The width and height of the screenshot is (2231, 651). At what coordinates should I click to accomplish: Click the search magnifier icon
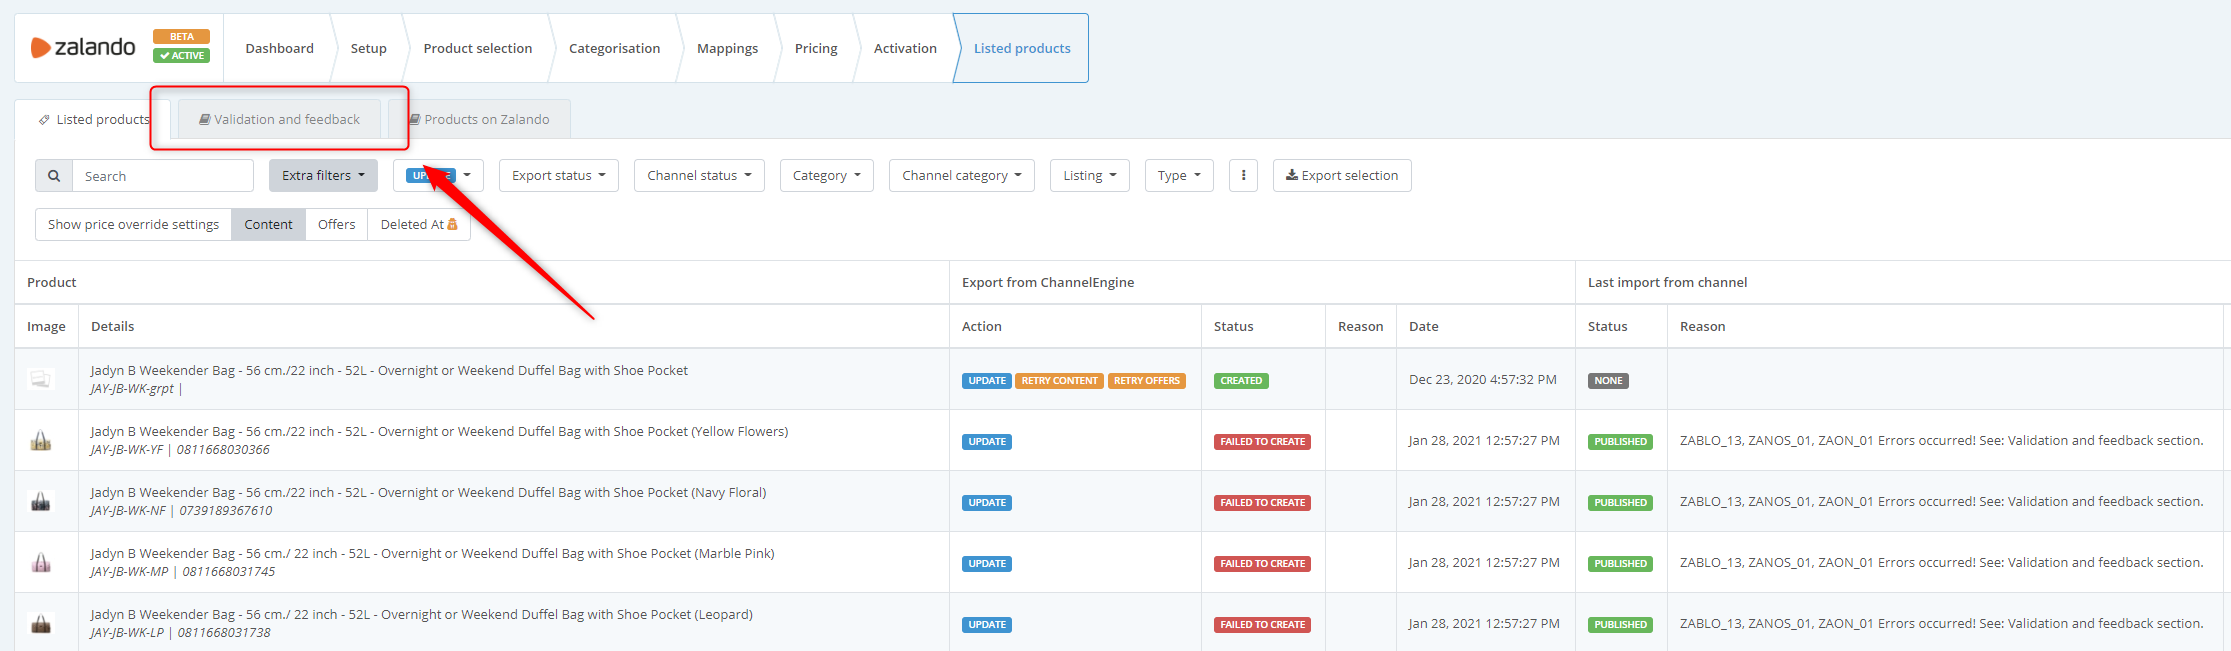(54, 176)
